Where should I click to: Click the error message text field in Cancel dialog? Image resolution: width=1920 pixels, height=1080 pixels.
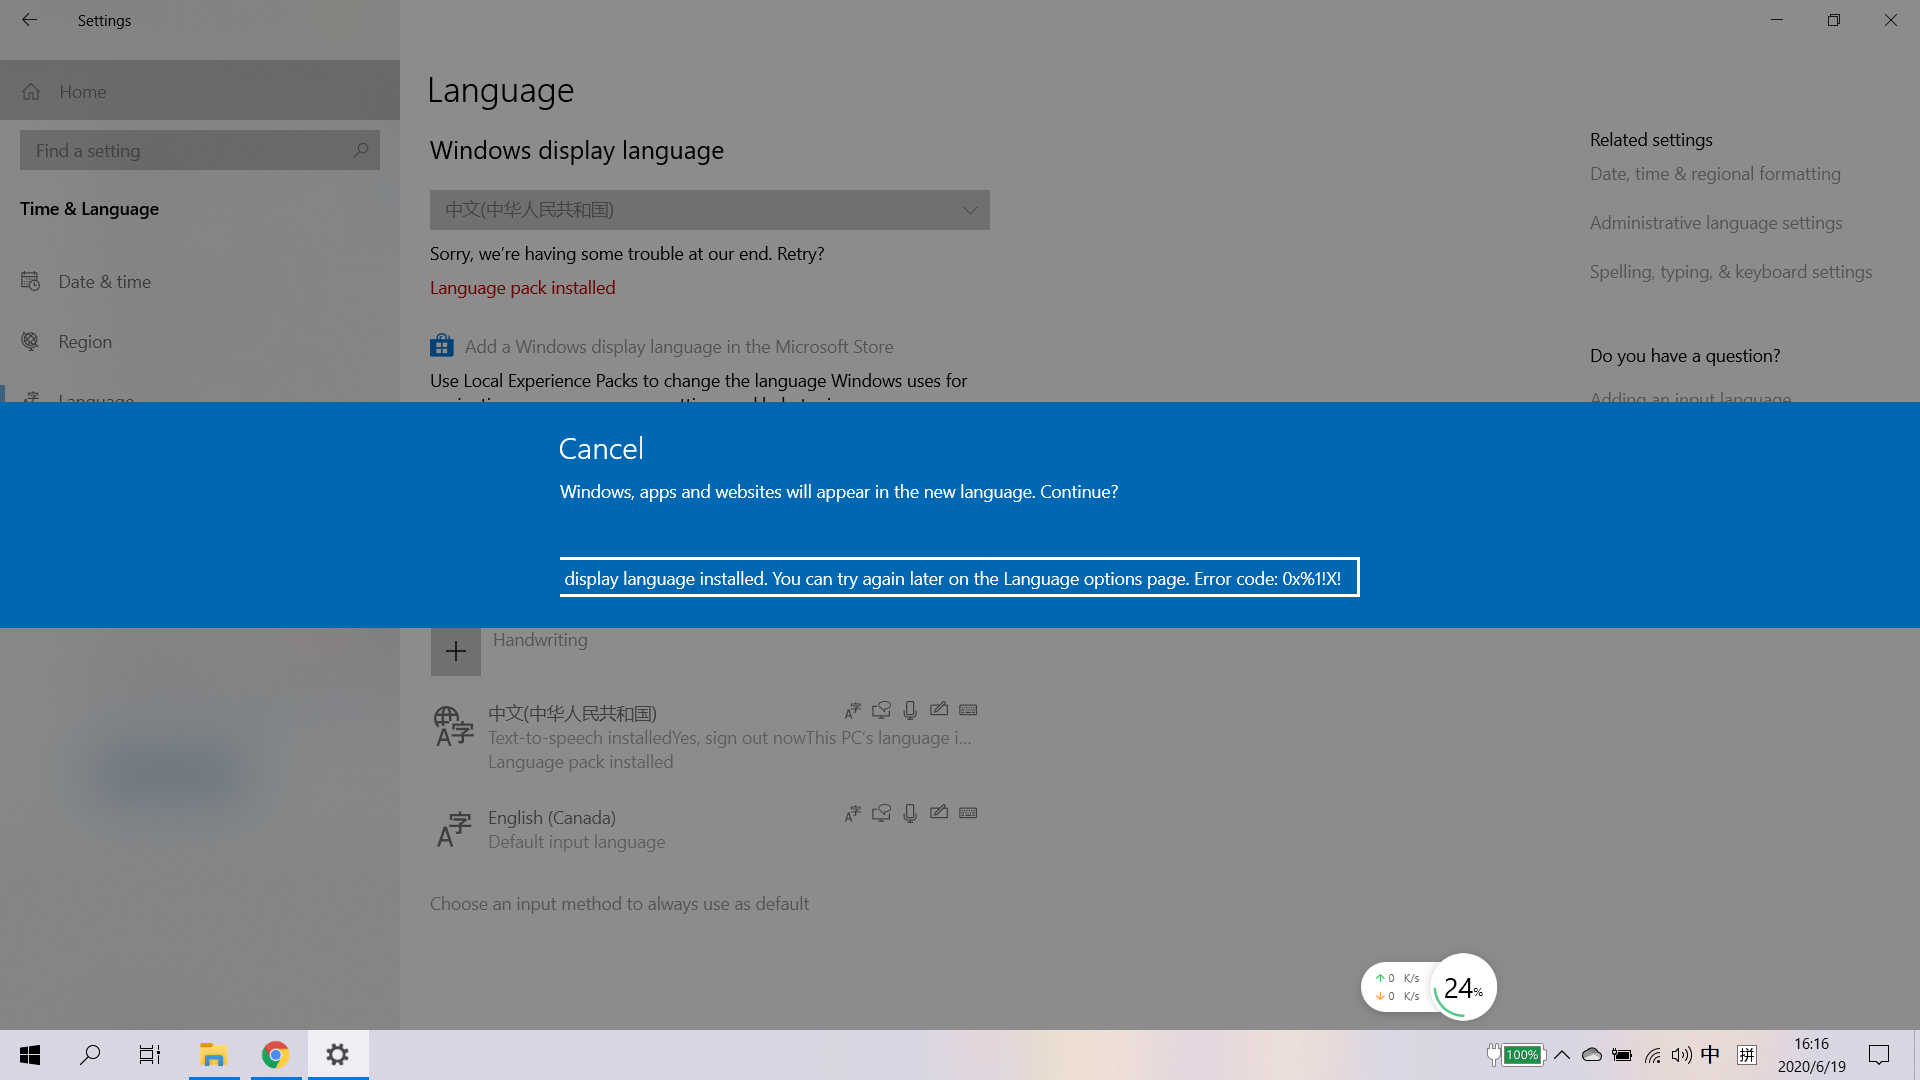958,578
